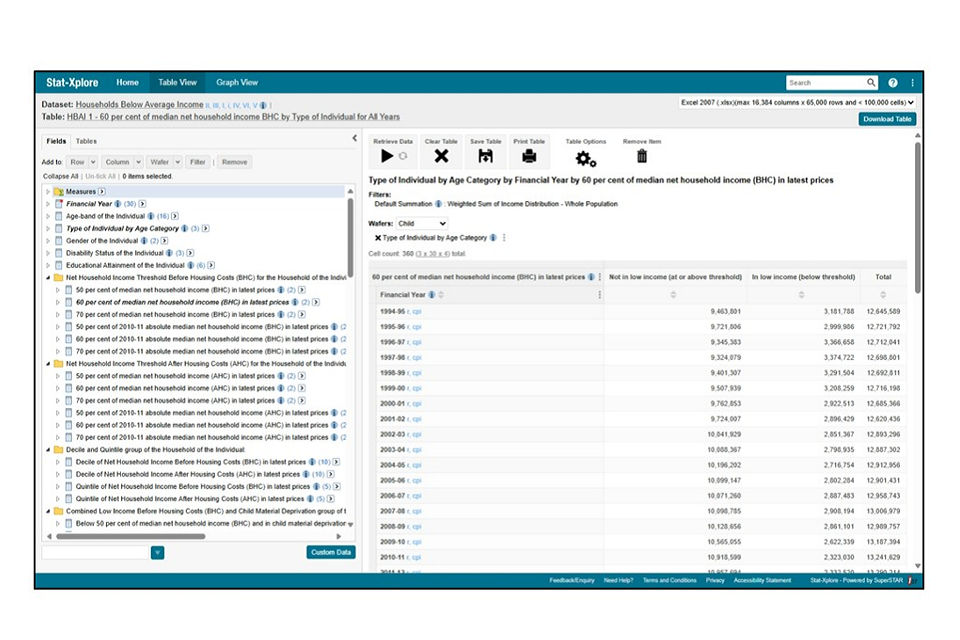
Task: Click the Custom Data button
Action: pos(331,552)
